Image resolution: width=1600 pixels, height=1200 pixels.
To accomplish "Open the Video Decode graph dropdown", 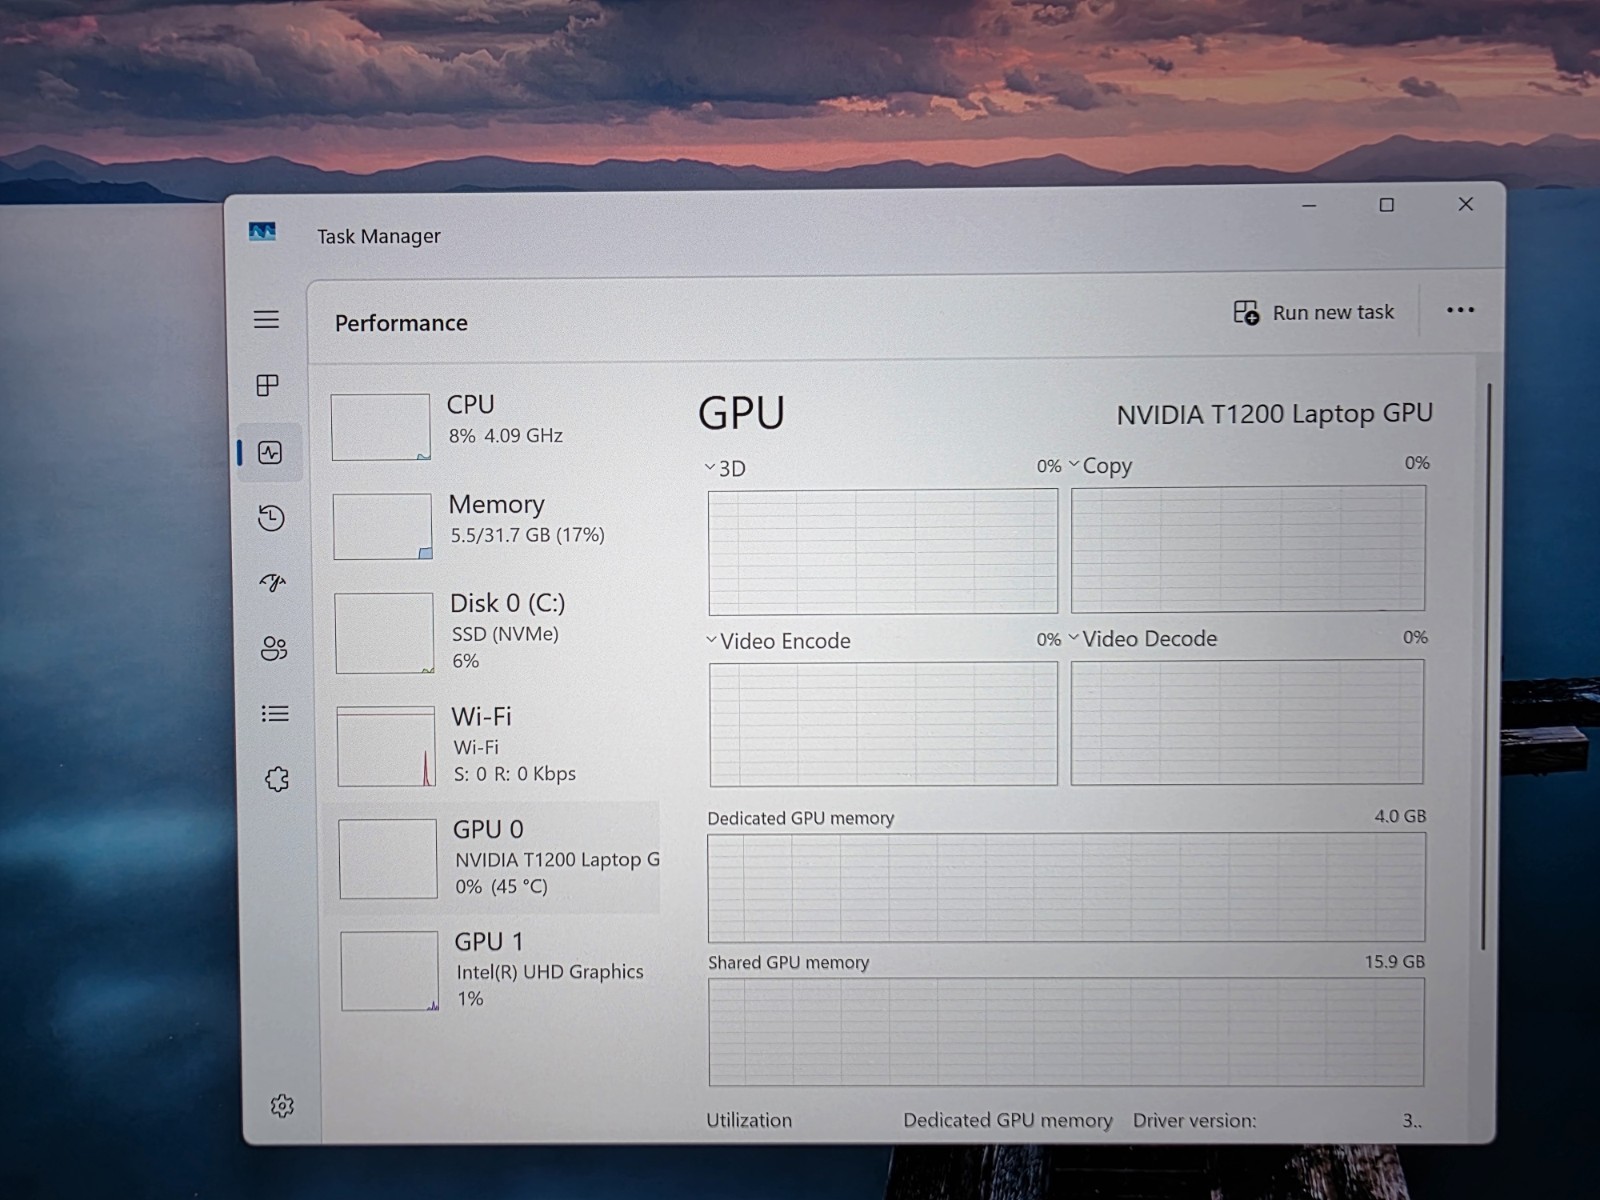I will pyautogui.click(x=1074, y=637).
